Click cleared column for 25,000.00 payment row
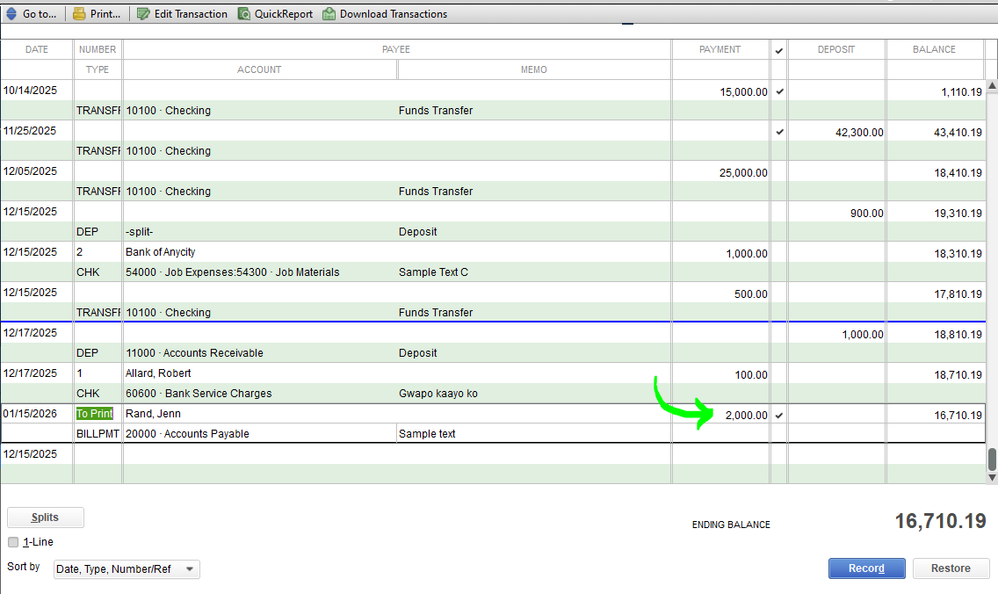 [x=779, y=173]
